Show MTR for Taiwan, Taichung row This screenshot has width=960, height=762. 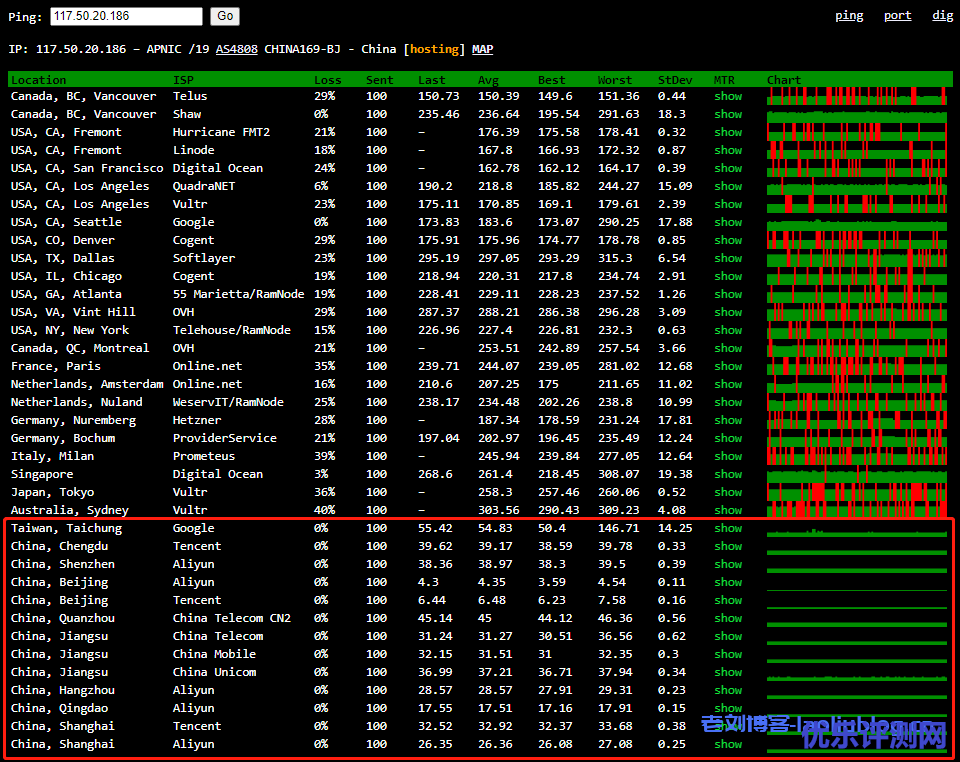click(x=728, y=528)
